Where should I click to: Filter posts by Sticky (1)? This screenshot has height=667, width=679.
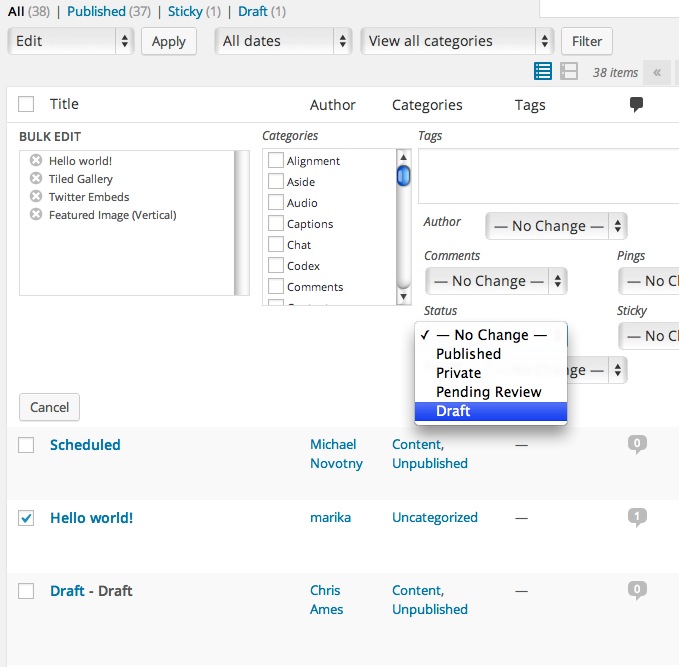pyautogui.click(x=194, y=11)
